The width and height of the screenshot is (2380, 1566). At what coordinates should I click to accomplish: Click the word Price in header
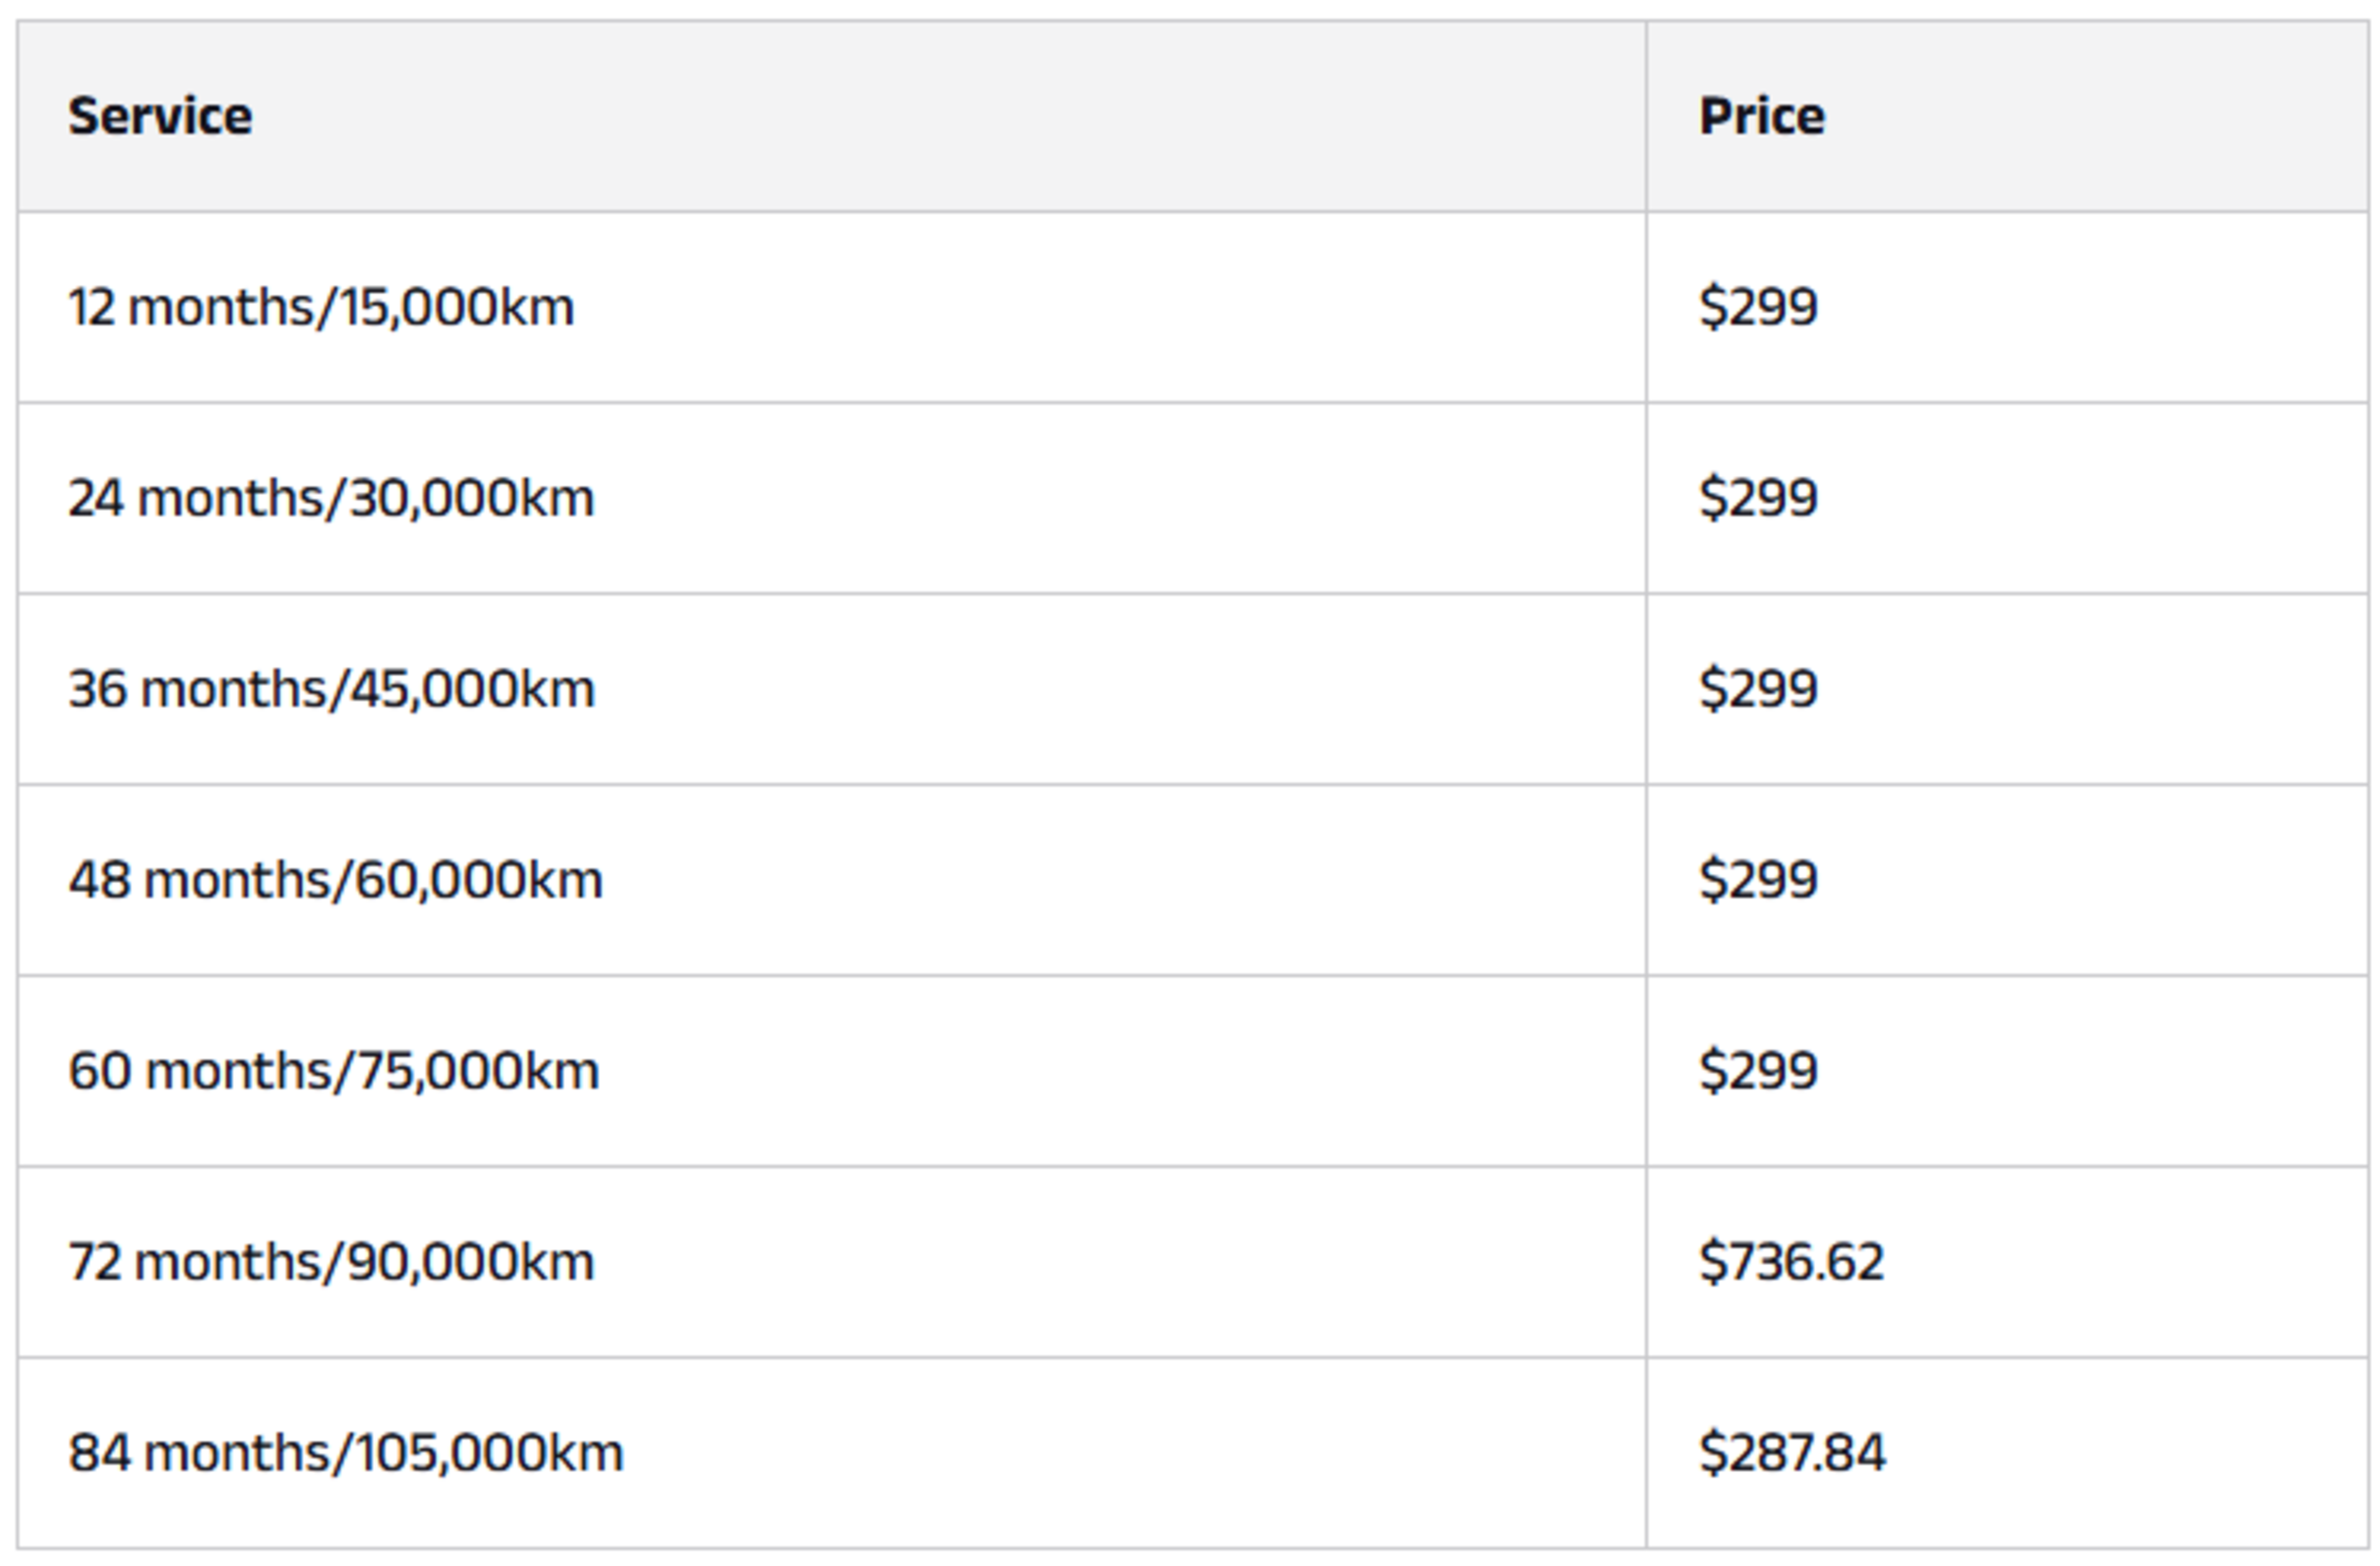pos(1762,116)
